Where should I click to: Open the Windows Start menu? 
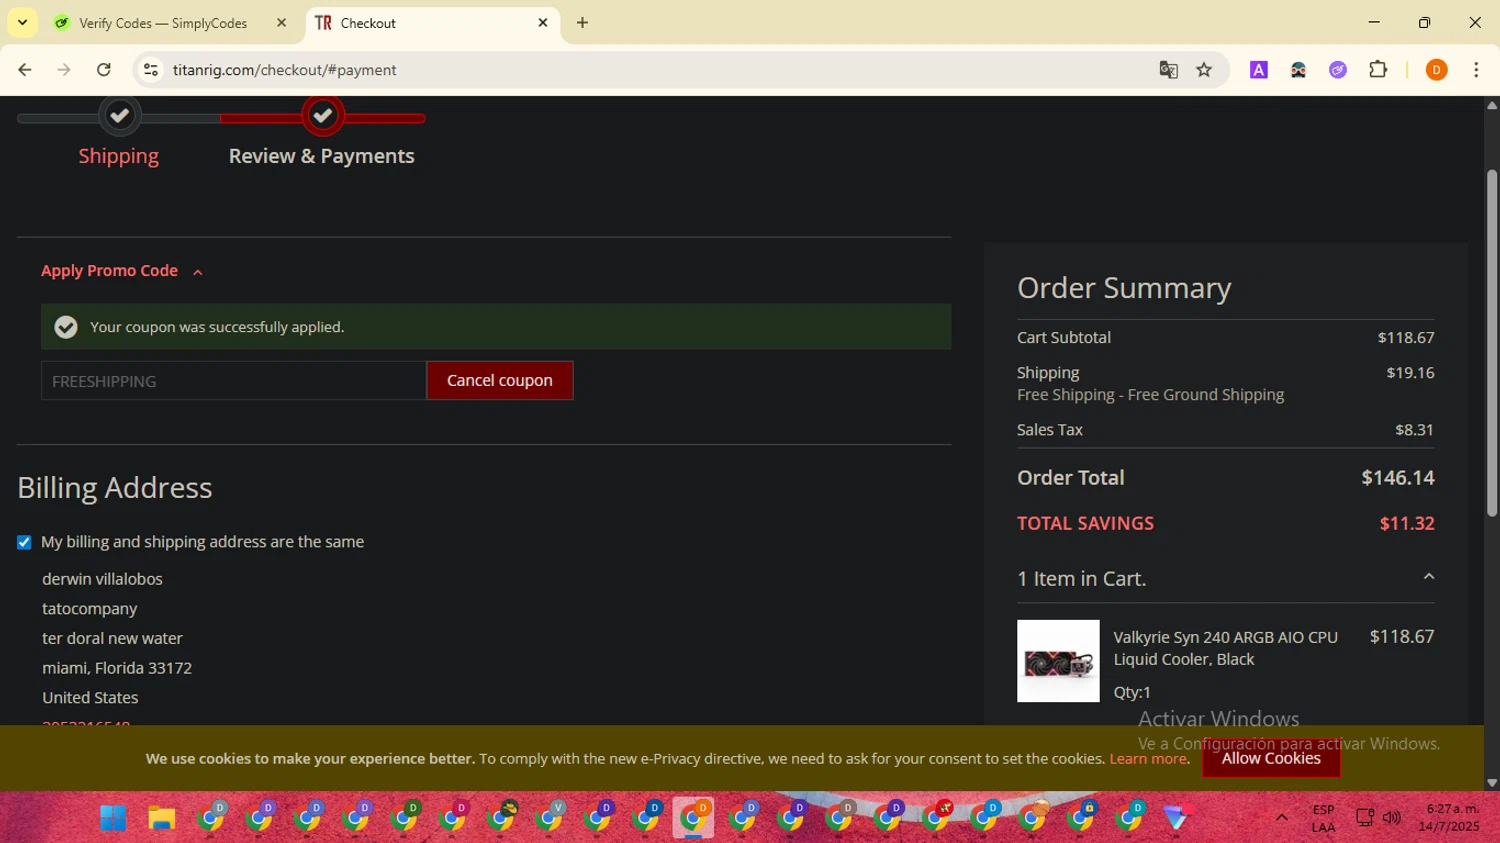click(x=113, y=818)
